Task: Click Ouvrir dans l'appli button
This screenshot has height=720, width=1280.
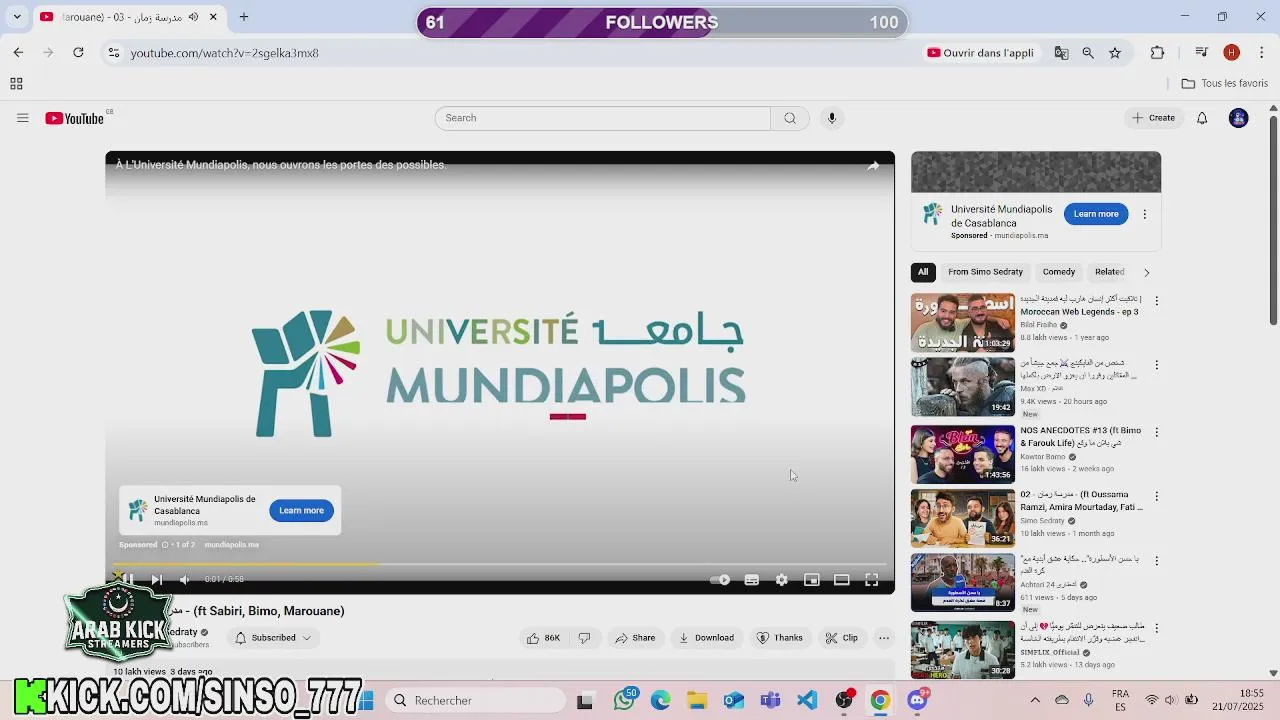Action: [981, 53]
